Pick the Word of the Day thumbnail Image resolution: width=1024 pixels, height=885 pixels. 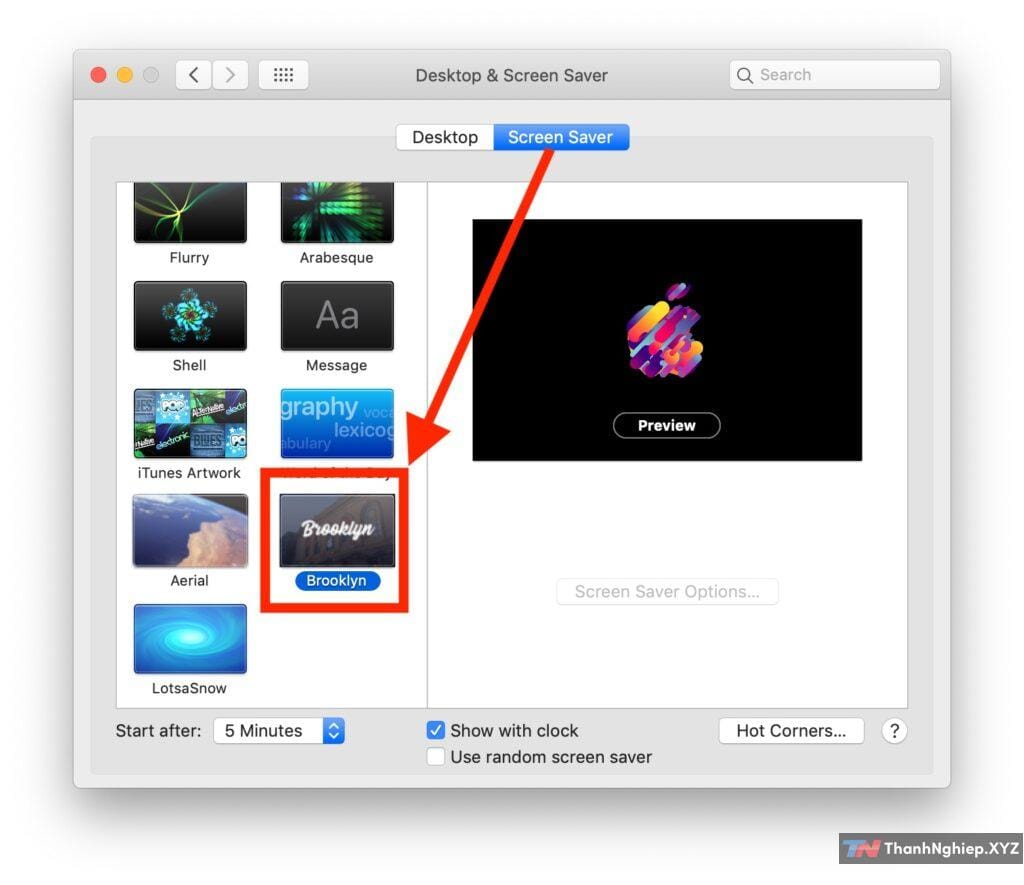point(337,423)
